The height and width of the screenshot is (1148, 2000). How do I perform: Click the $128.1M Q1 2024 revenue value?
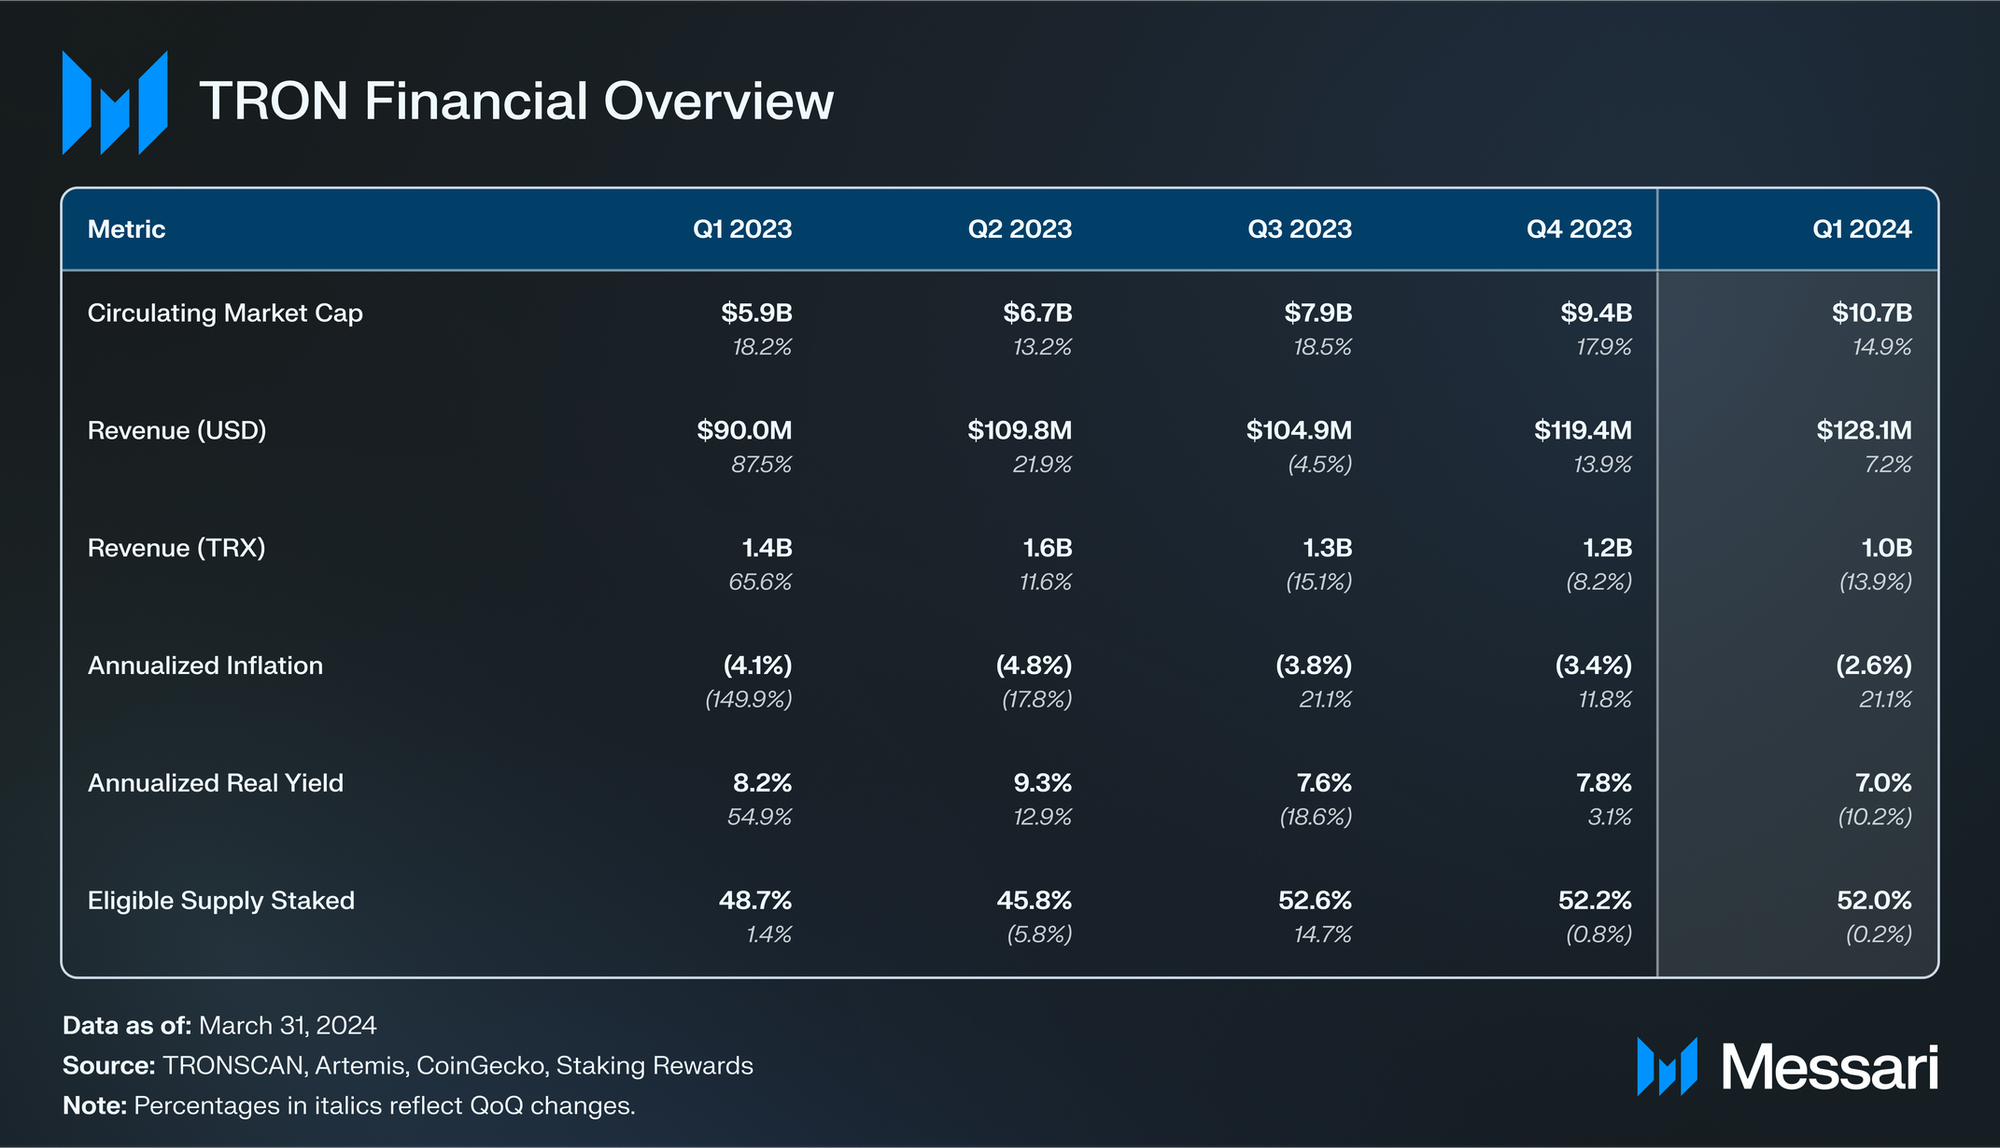1863,431
